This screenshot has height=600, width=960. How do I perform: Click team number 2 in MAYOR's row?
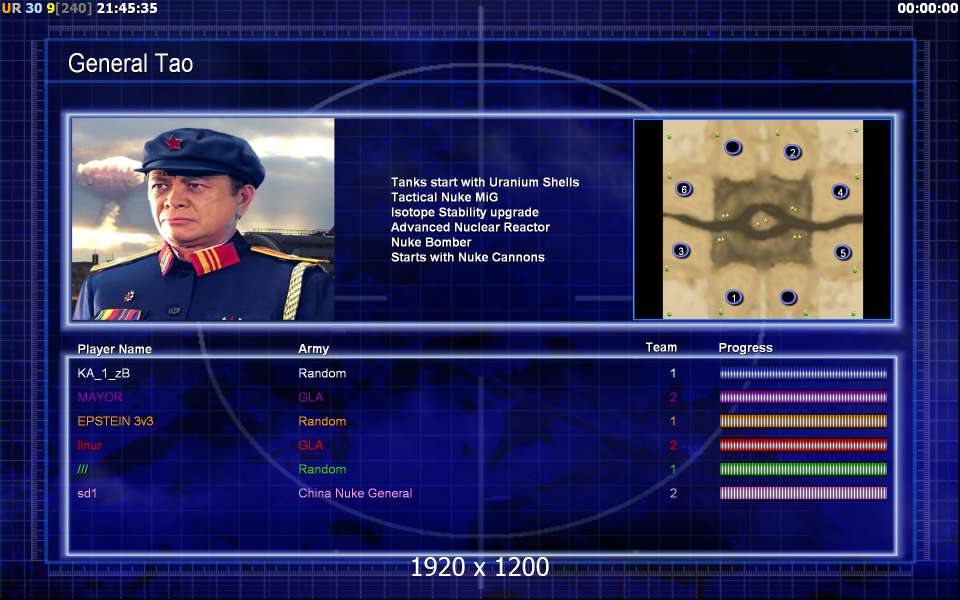(x=673, y=397)
